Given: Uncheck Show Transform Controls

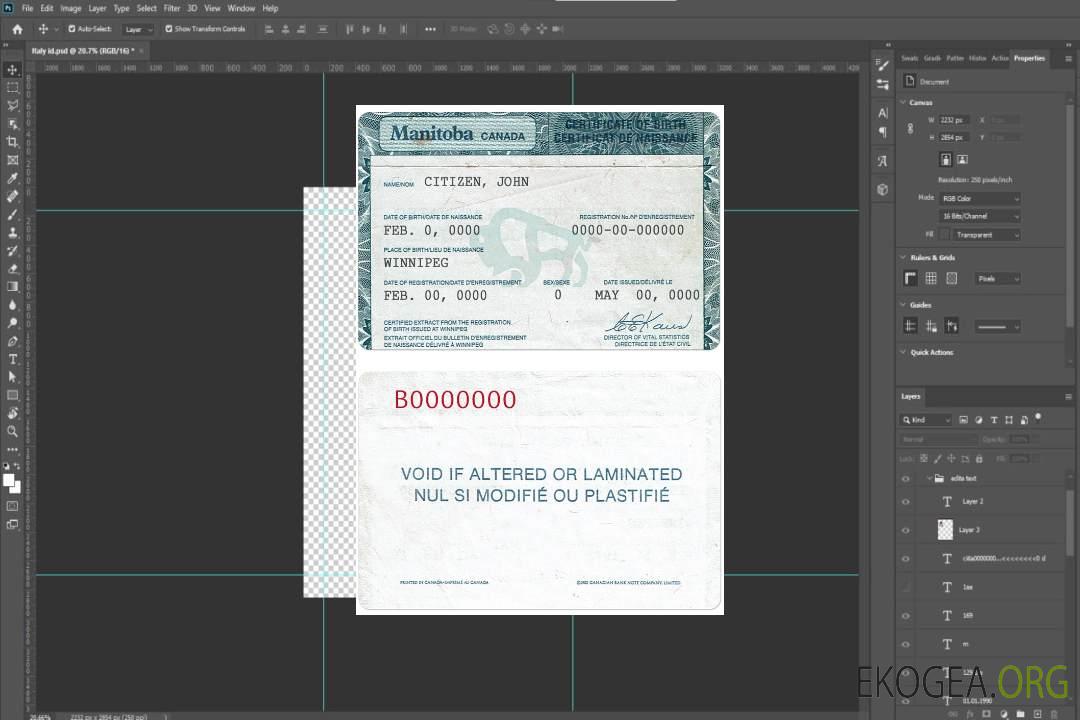Looking at the screenshot, I should tap(168, 29).
